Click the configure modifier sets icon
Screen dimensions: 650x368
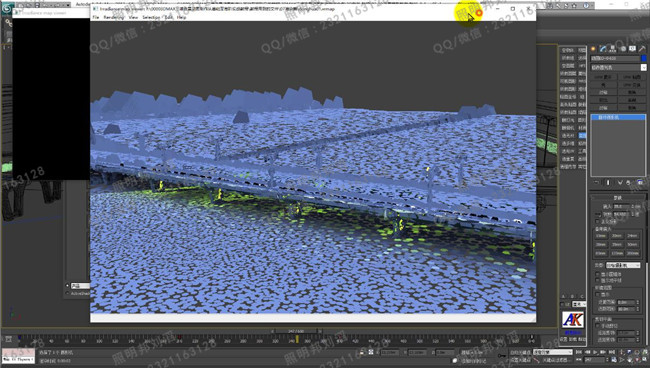pos(640,182)
